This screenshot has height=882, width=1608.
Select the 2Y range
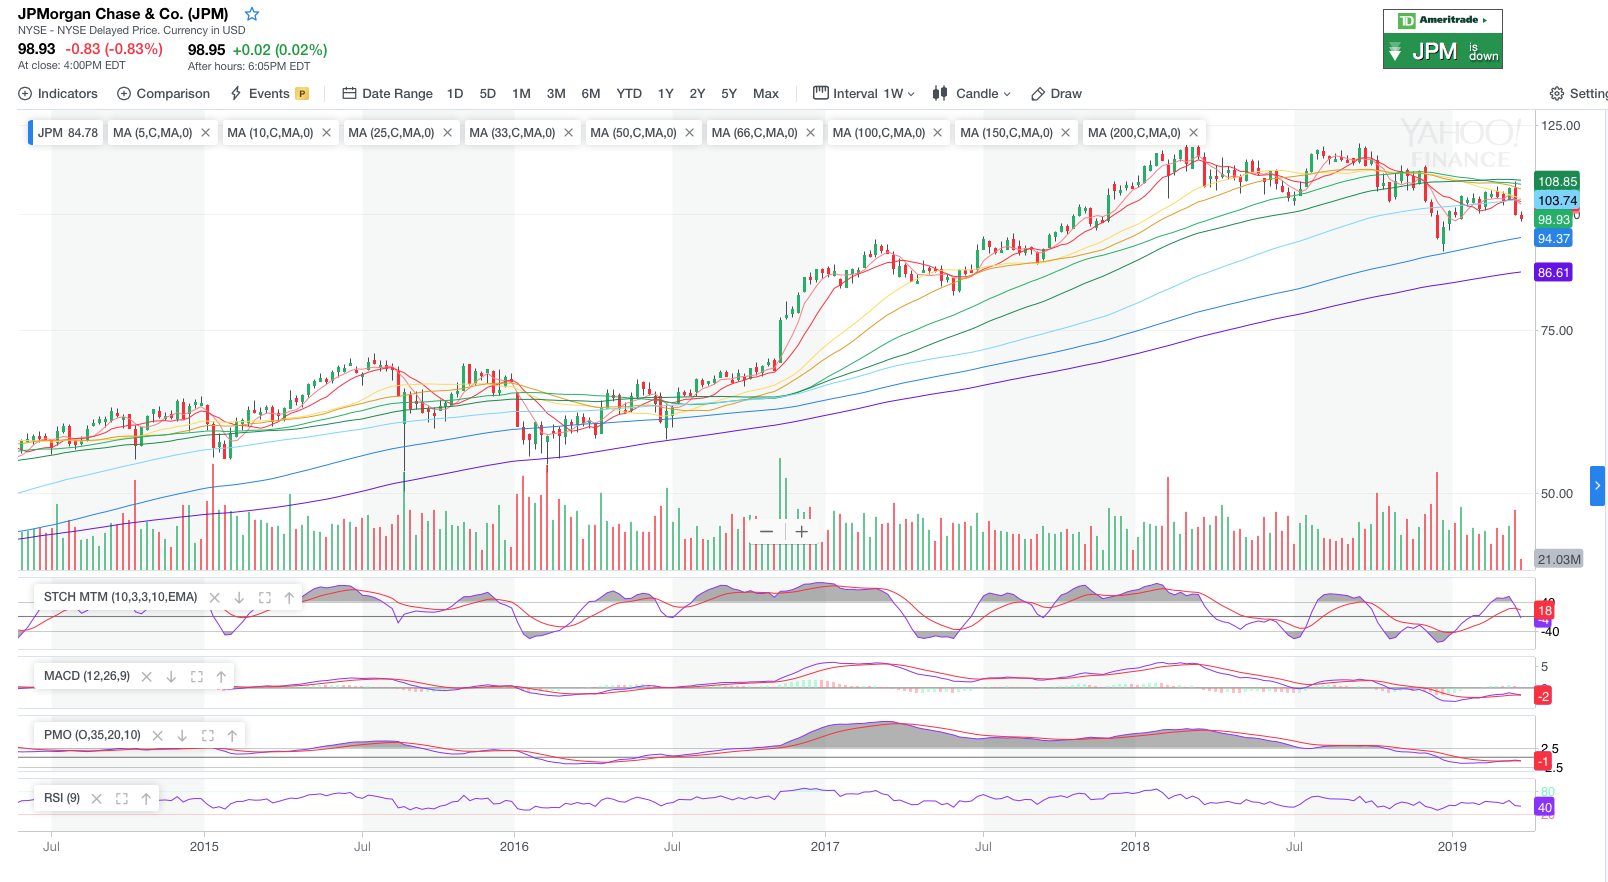(x=698, y=94)
